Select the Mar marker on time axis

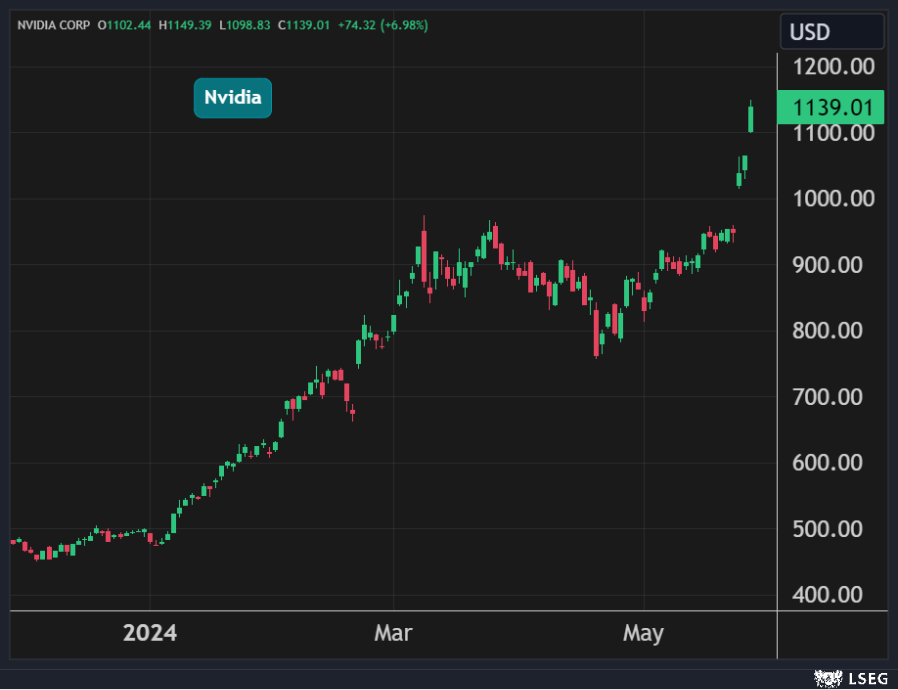click(x=394, y=634)
